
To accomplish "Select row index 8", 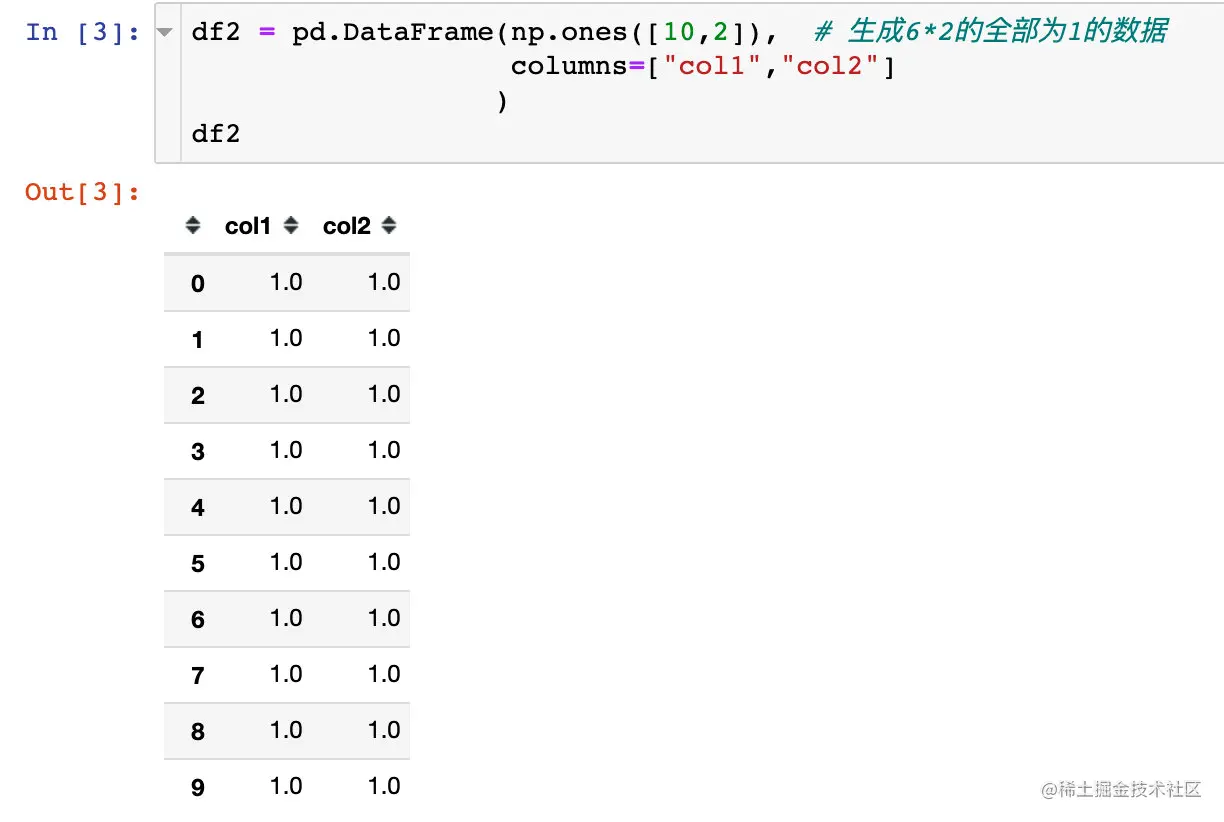I will tap(197, 732).
